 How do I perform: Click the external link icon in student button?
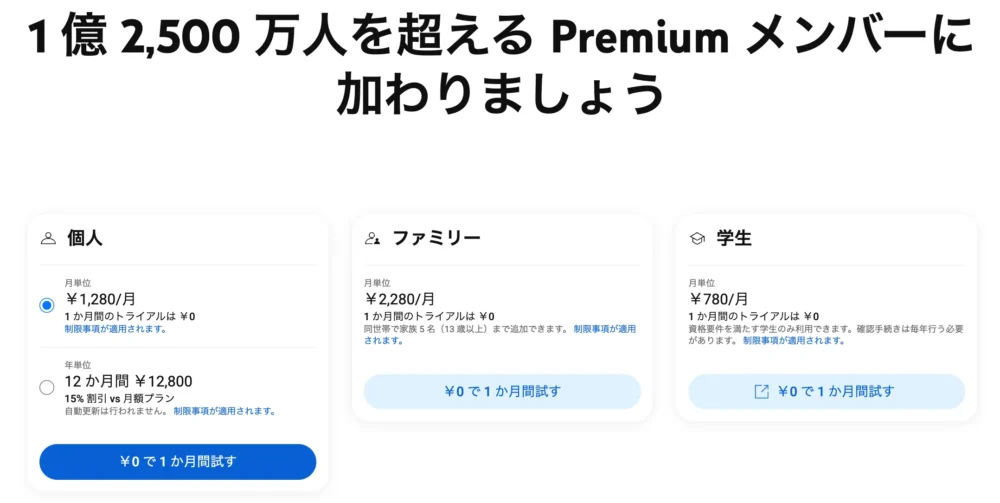[761, 391]
